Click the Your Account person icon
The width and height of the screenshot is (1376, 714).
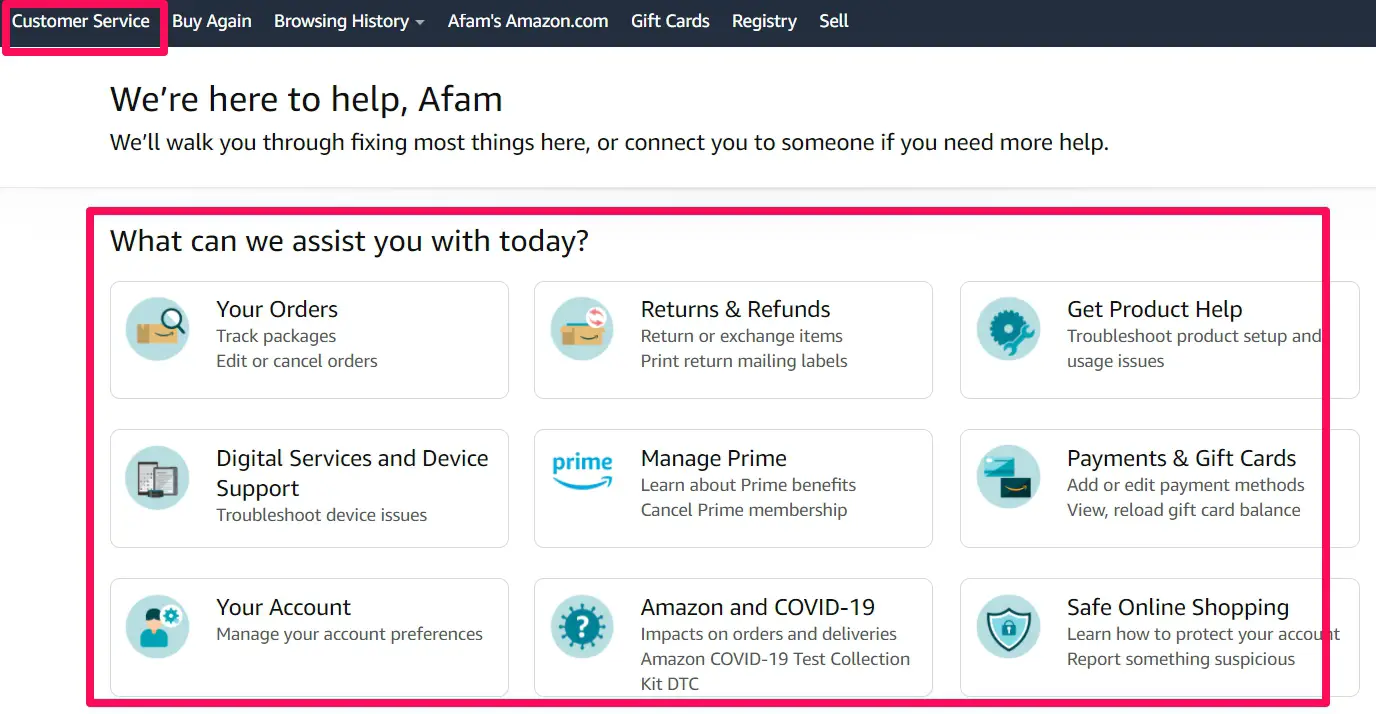(157, 627)
